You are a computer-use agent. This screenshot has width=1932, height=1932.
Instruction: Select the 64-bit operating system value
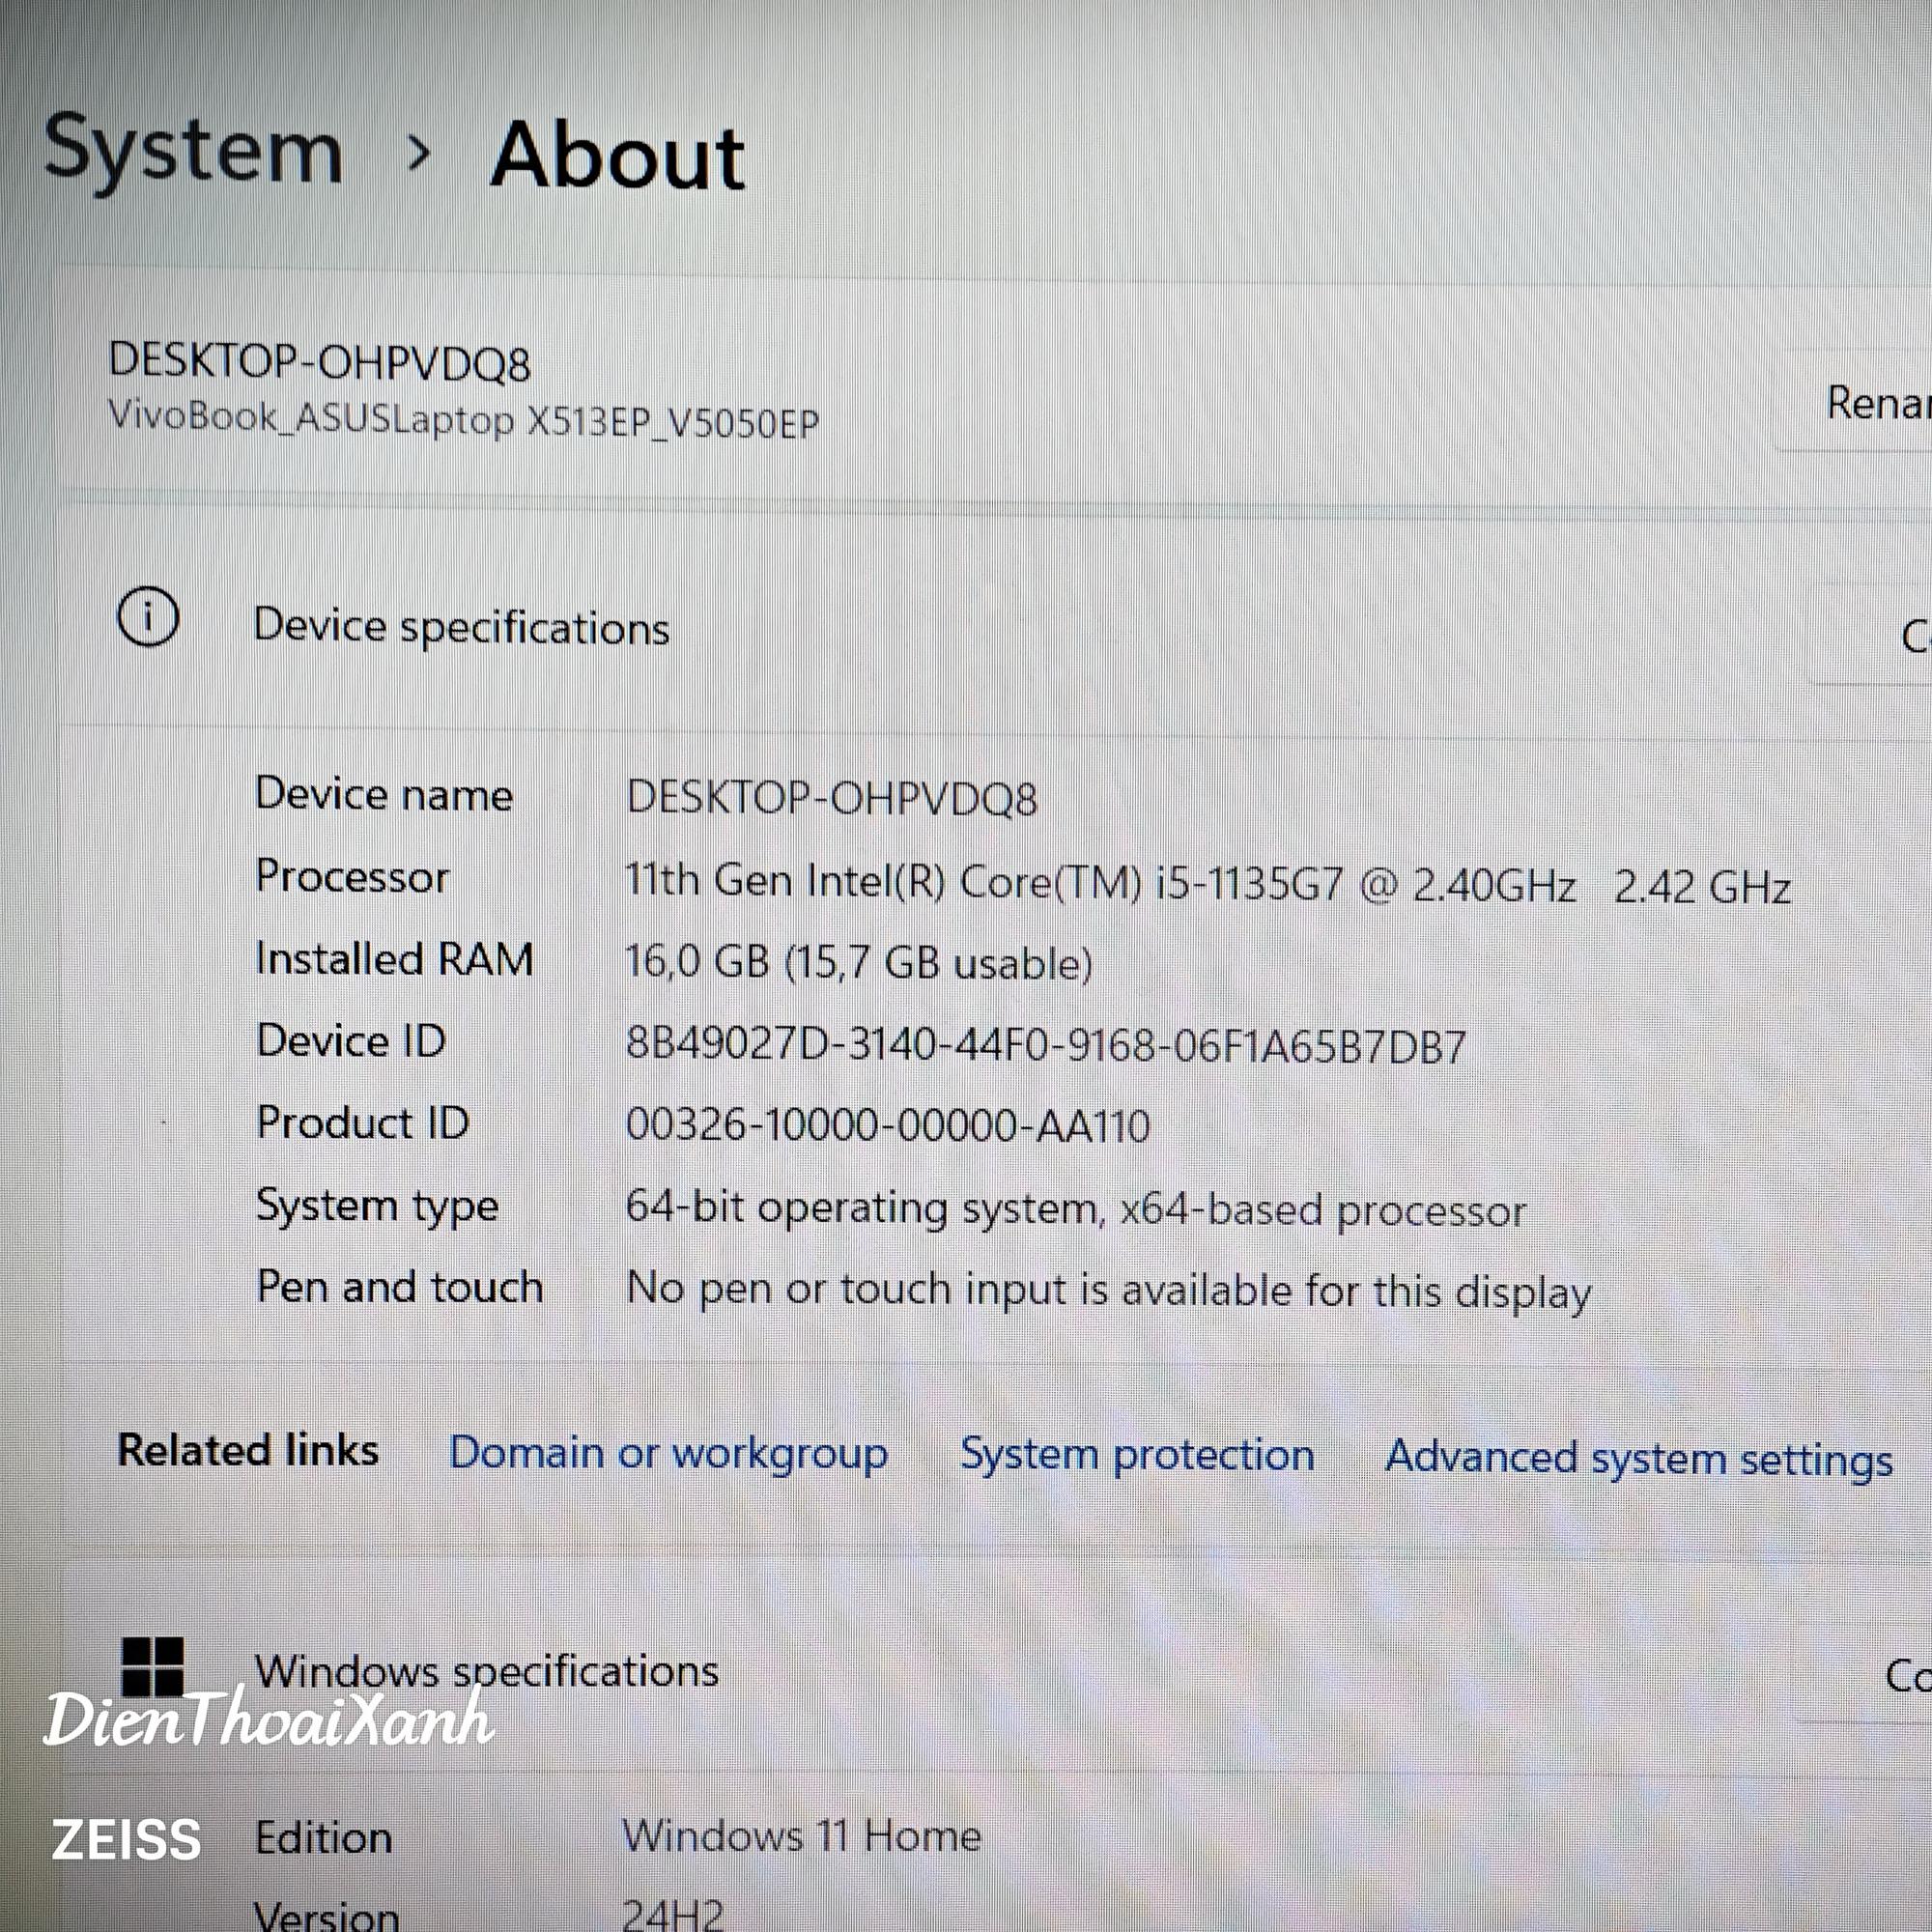click(x=1076, y=1210)
